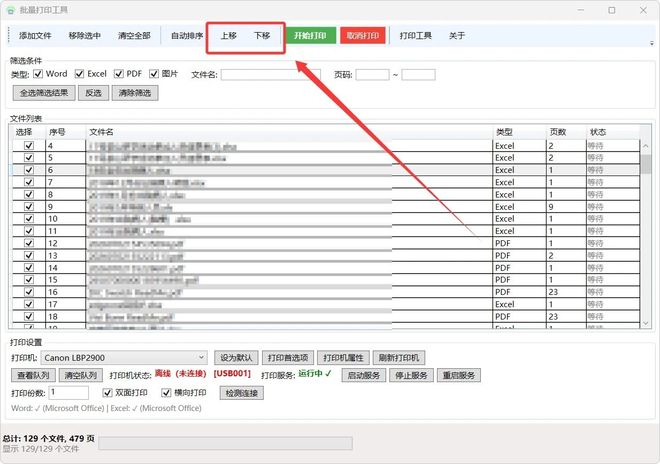This screenshot has width=660, height=464.
Task: Click the [USB001] port label
Action: point(232,374)
